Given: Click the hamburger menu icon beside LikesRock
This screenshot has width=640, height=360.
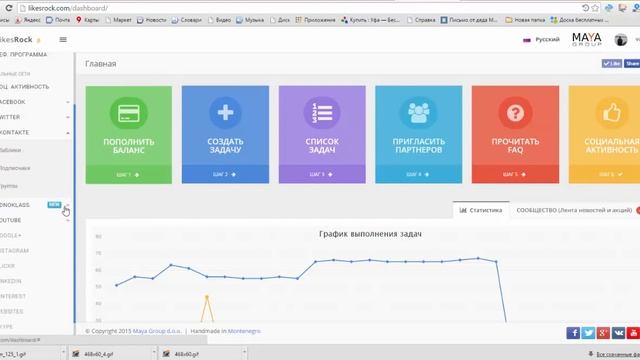Looking at the screenshot, I should (63, 40).
